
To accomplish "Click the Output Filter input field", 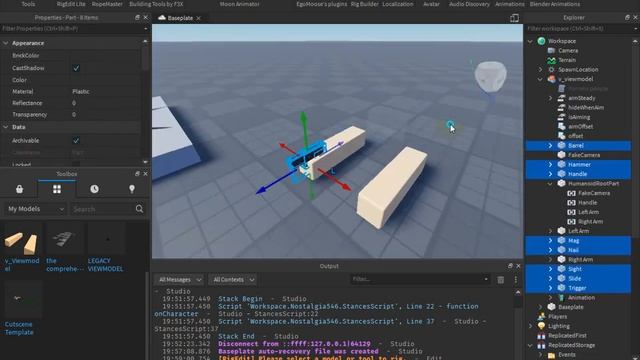I will coord(420,279).
